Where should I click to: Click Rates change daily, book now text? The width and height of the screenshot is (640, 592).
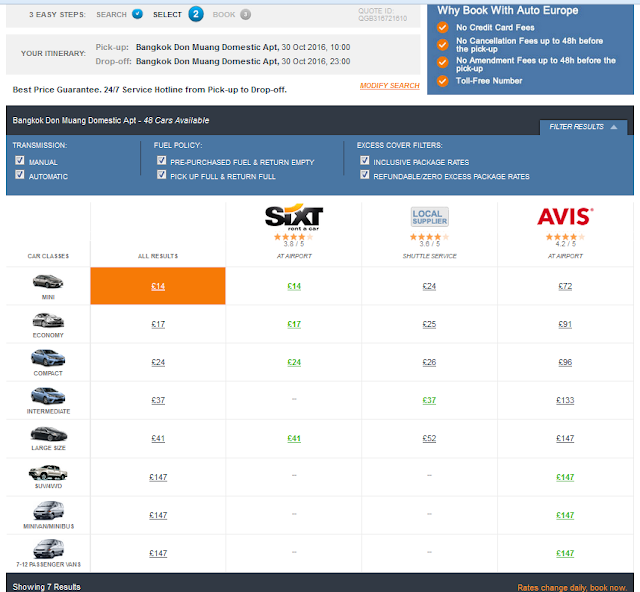(x=572, y=588)
